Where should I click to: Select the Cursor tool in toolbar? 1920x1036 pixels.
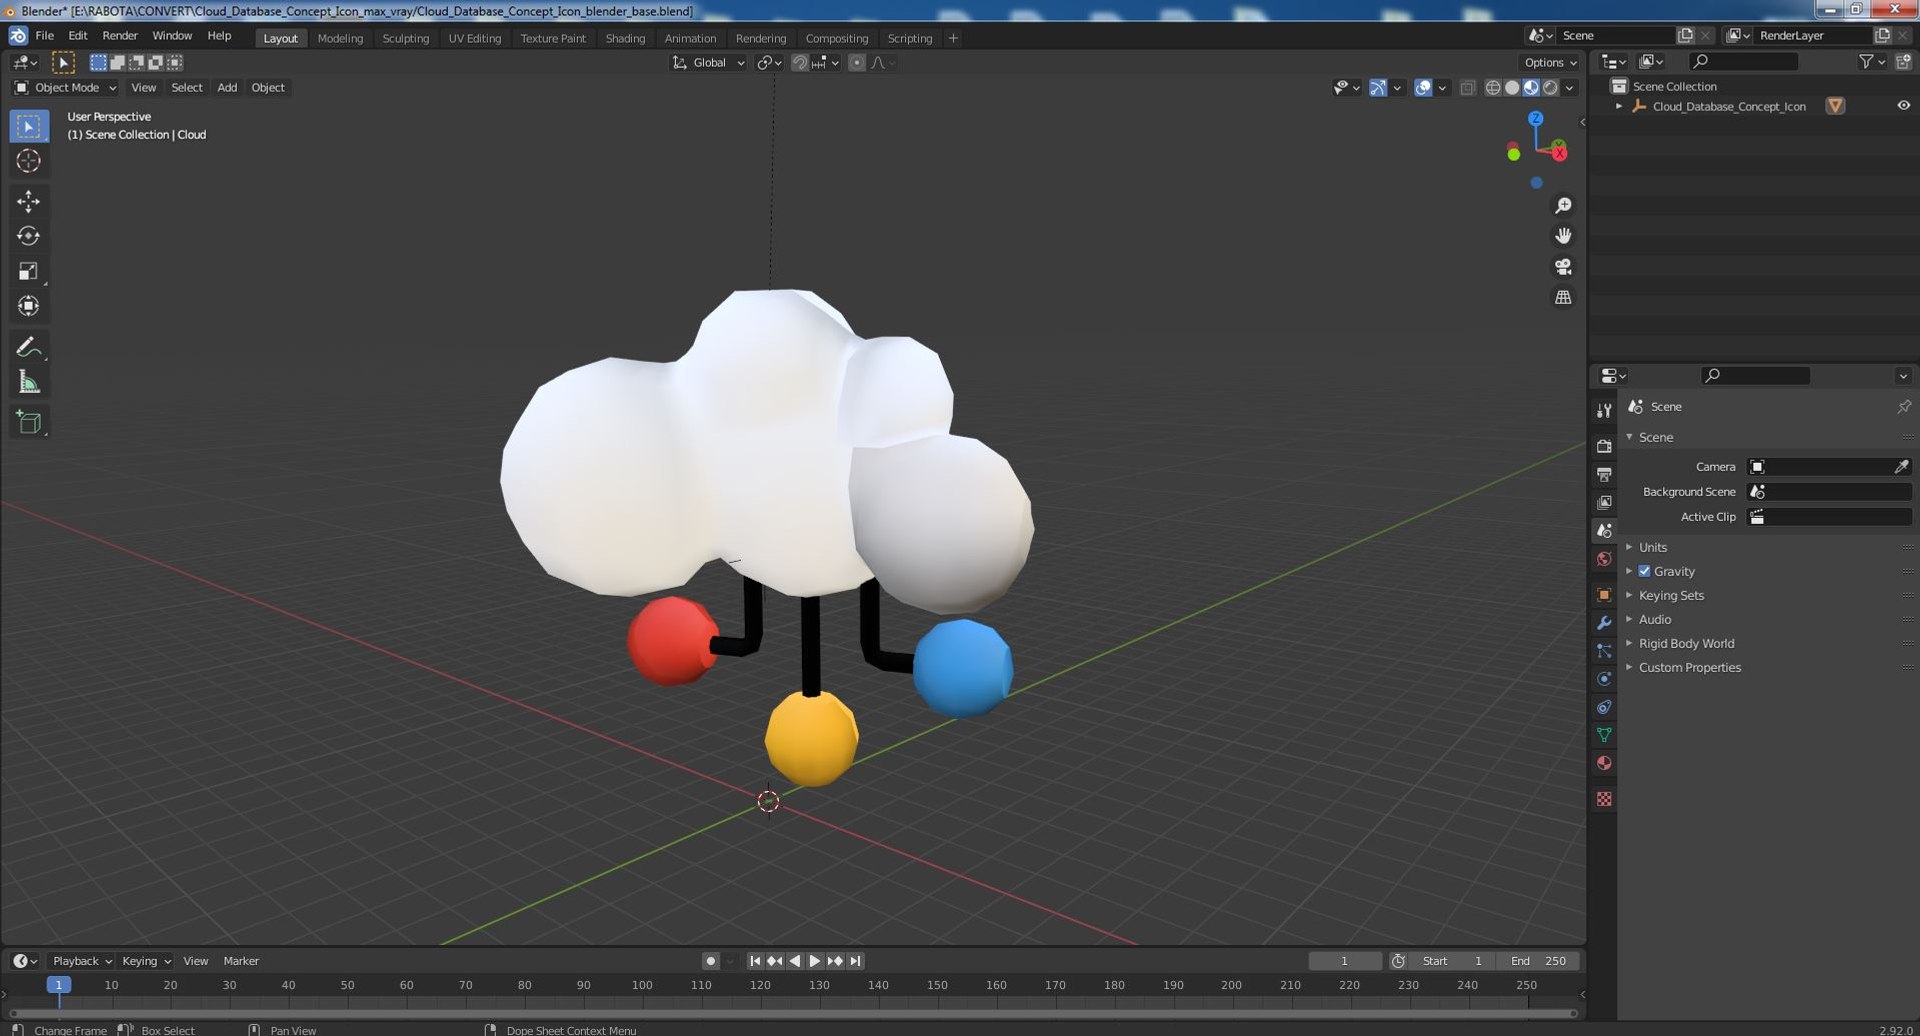click(x=28, y=161)
